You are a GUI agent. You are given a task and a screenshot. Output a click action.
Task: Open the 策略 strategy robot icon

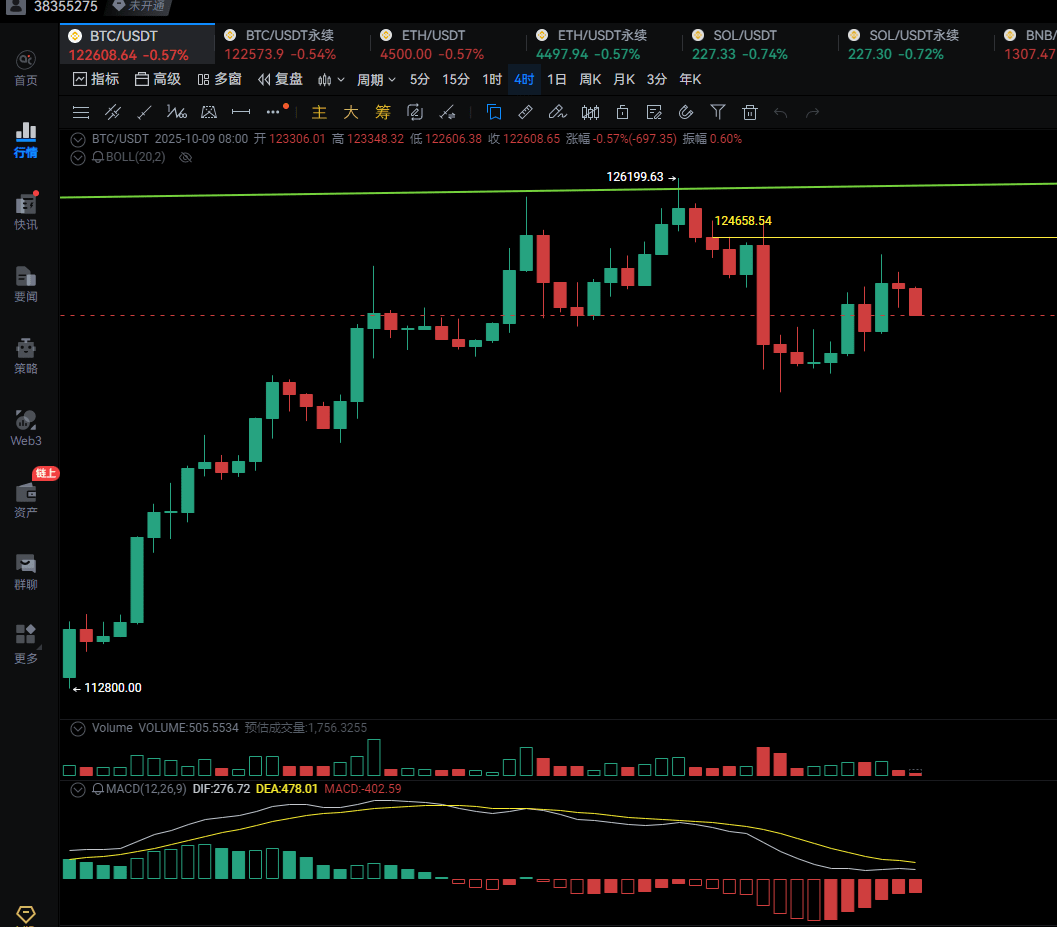(x=26, y=355)
